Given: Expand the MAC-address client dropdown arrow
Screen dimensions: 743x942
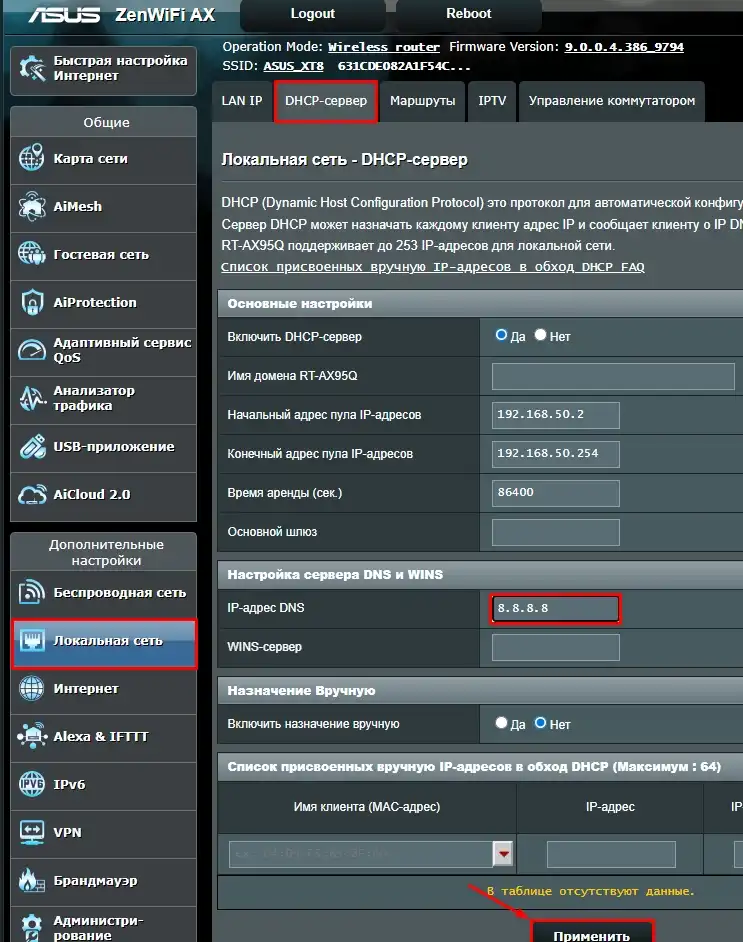Looking at the screenshot, I should pyautogui.click(x=503, y=854).
